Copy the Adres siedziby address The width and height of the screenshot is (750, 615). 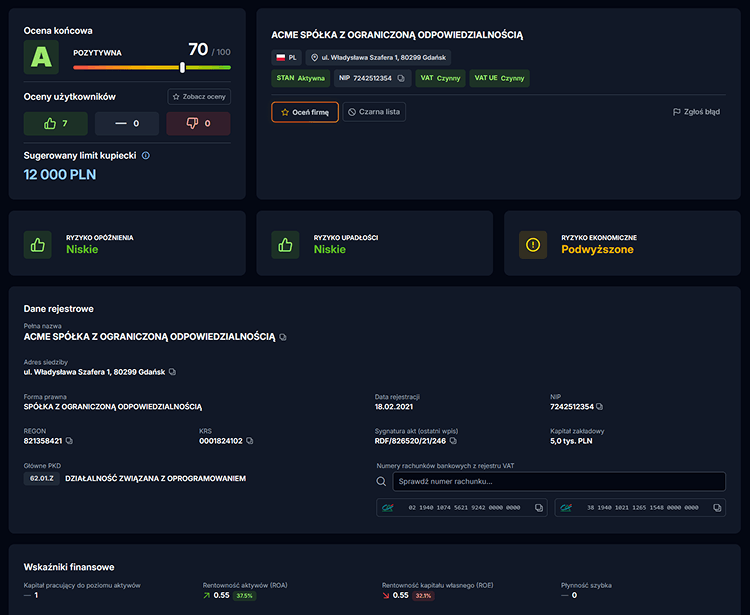[x=172, y=372]
